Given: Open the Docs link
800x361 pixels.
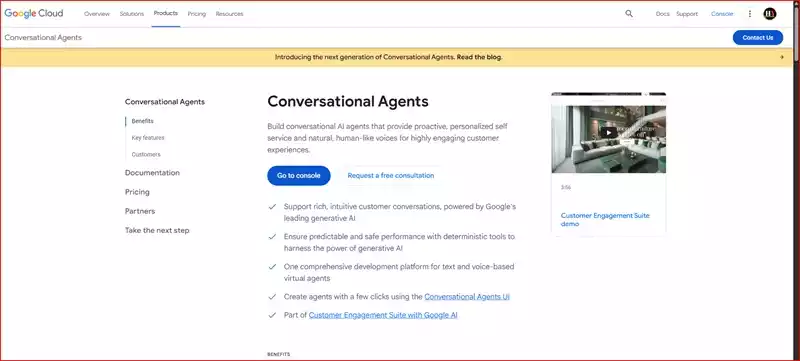Looking at the screenshot, I should pyautogui.click(x=662, y=14).
